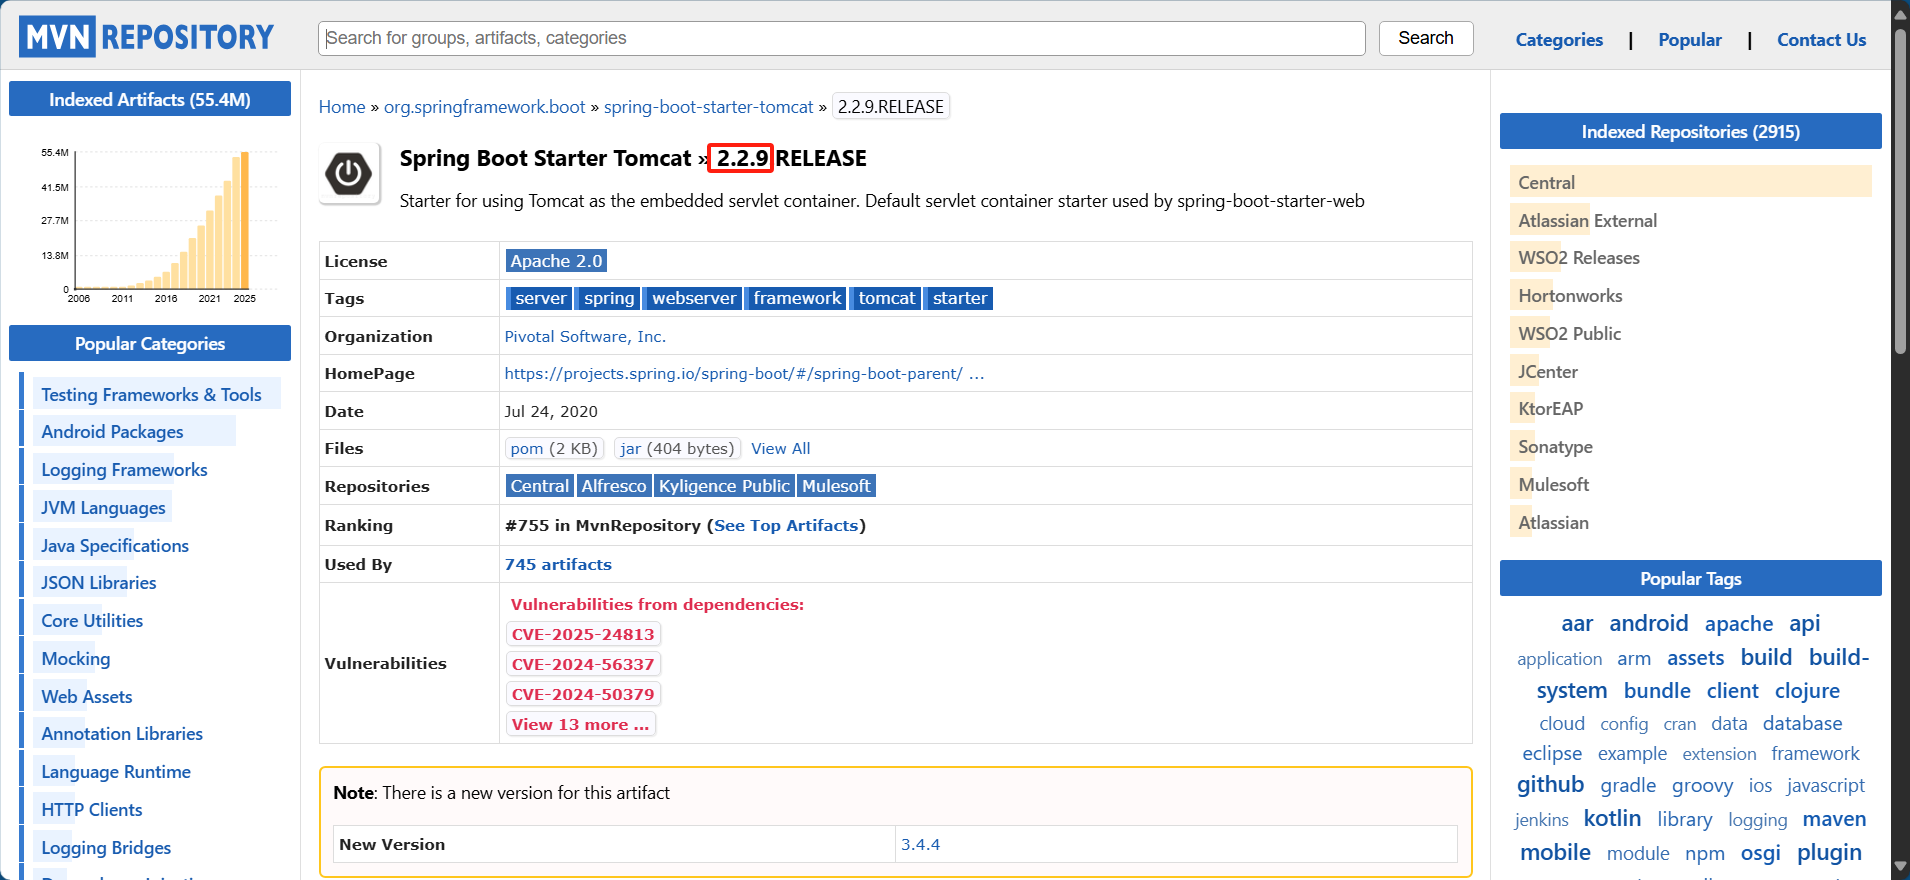Open CVE-2024-56337 vulnerability
This screenshot has width=1910, height=880.
pos(583,664)
